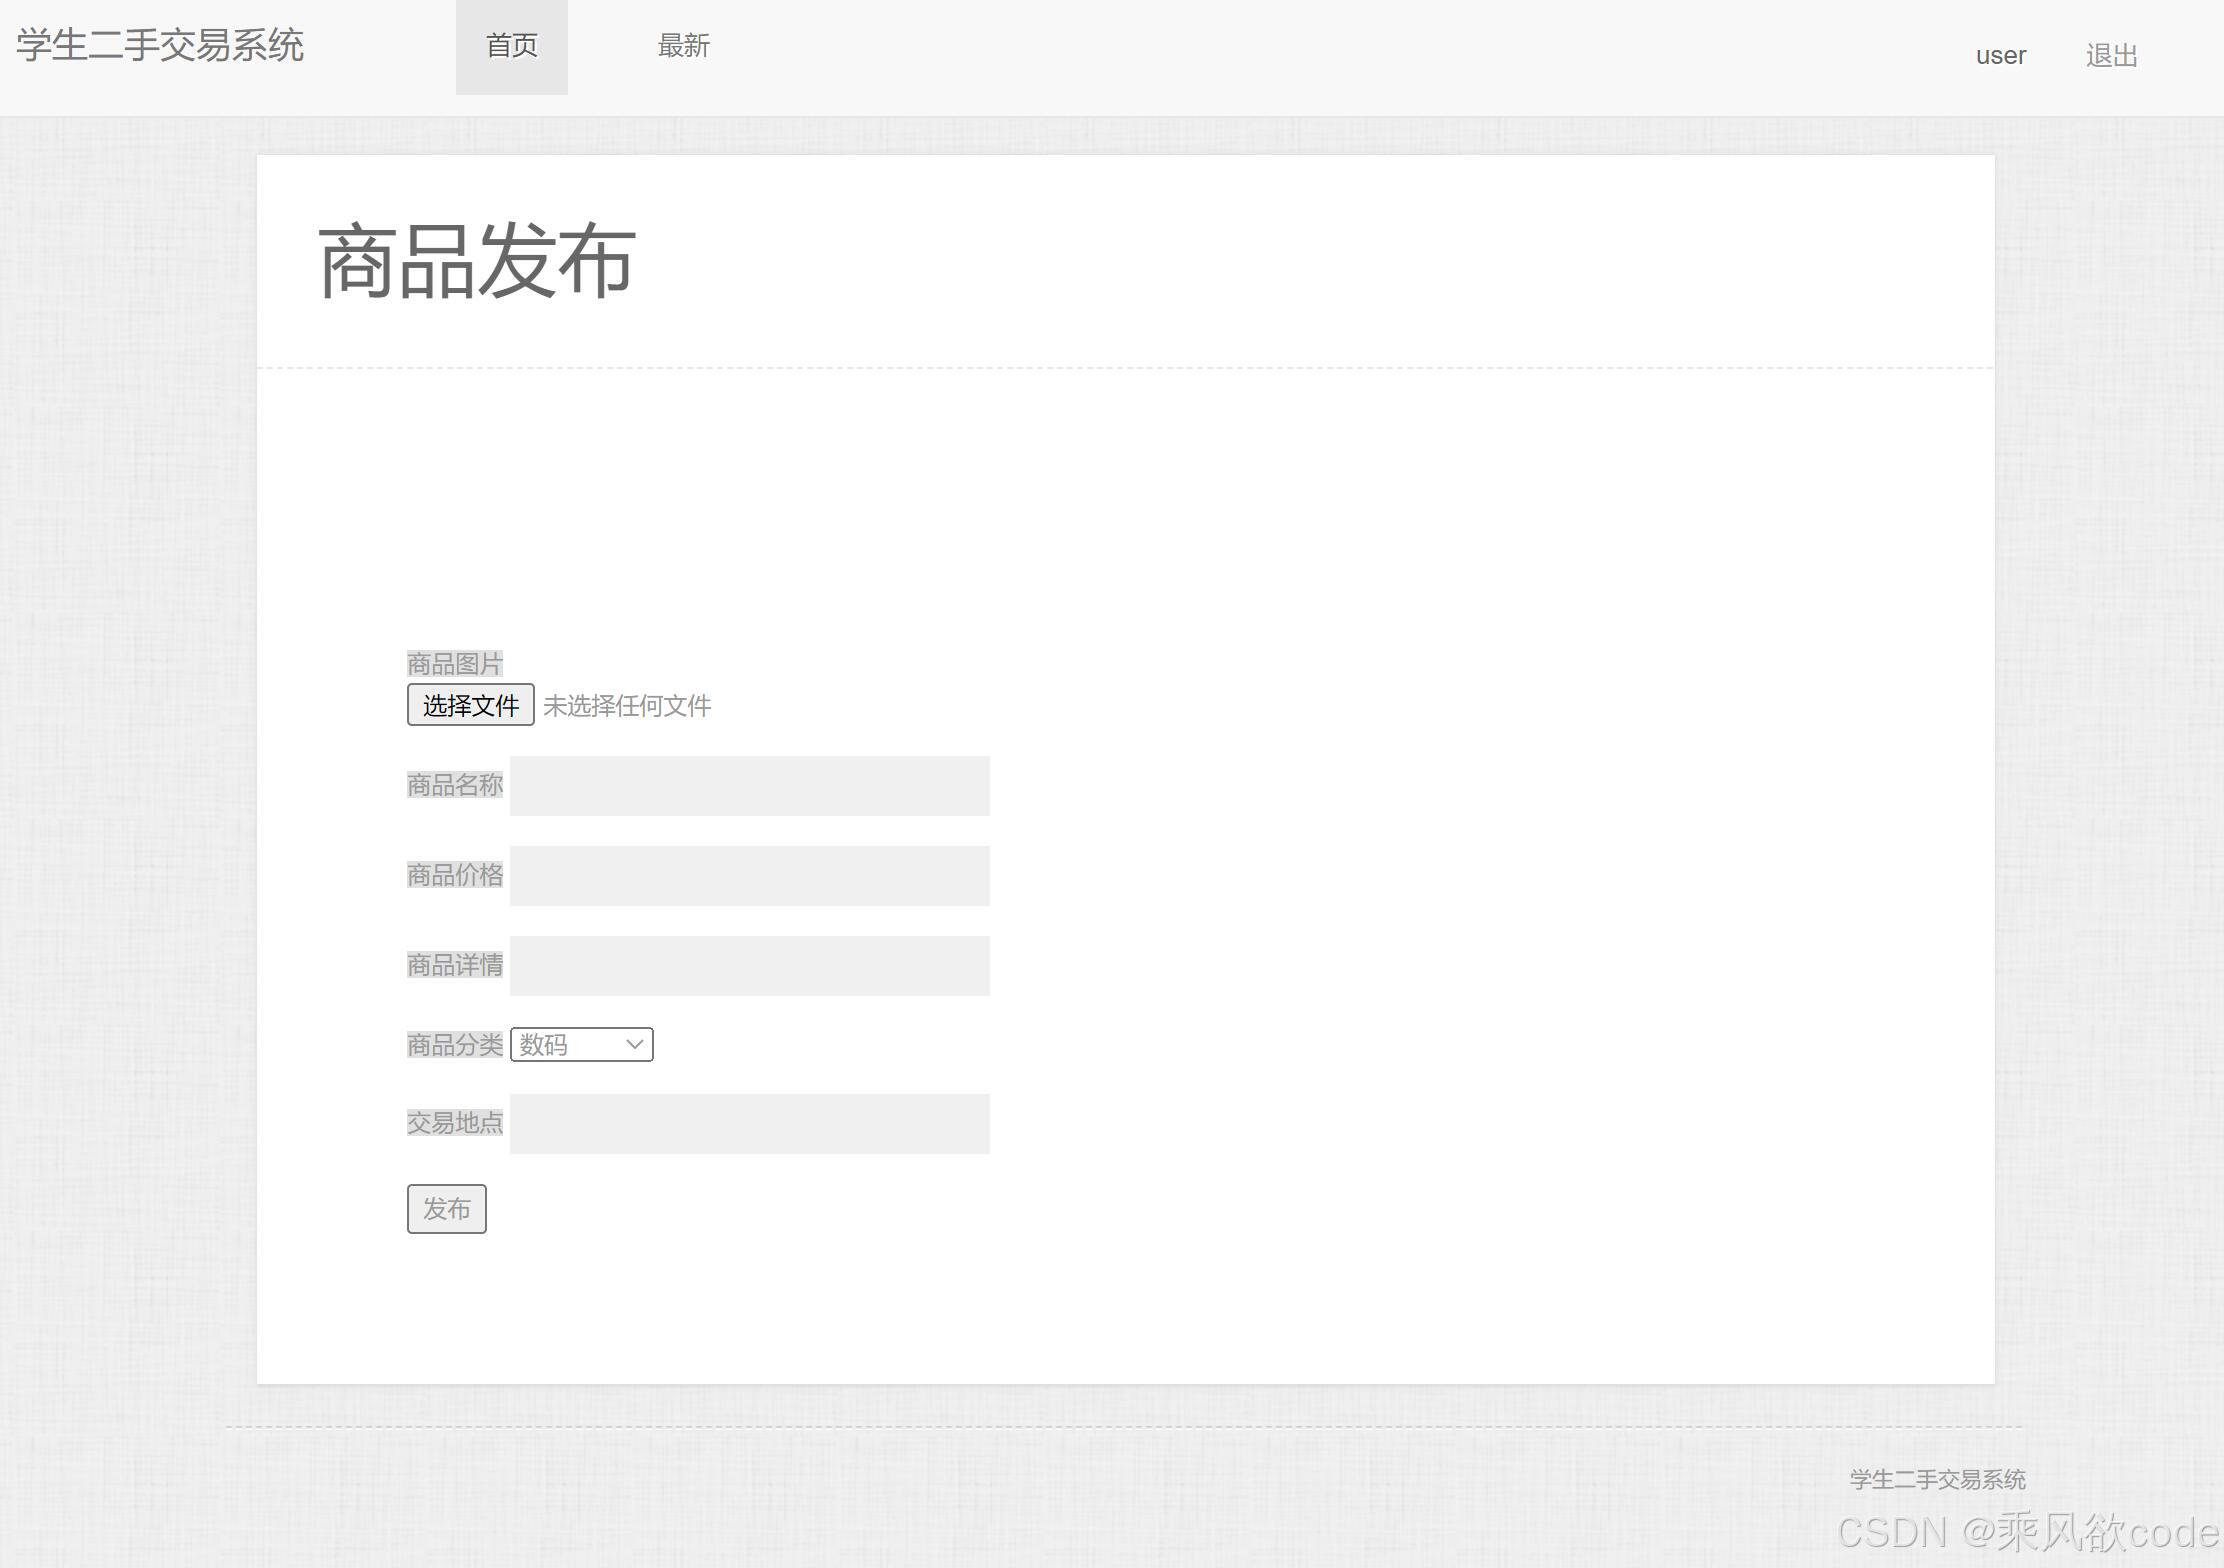Viewport: 2224px width, 1568px height.
Task: Click the 学生二手交易系统 site title
Action: 160,46
